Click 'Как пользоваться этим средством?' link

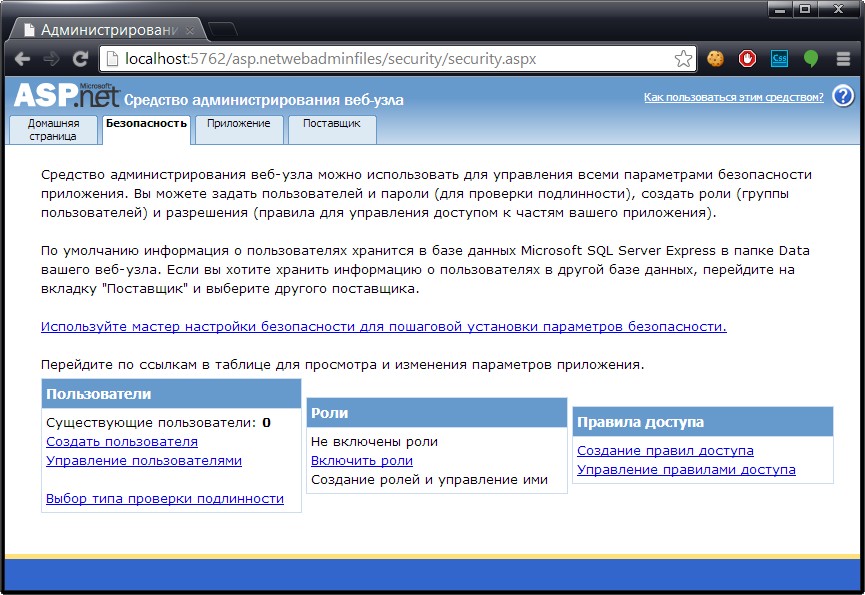[x=734, y=97]
